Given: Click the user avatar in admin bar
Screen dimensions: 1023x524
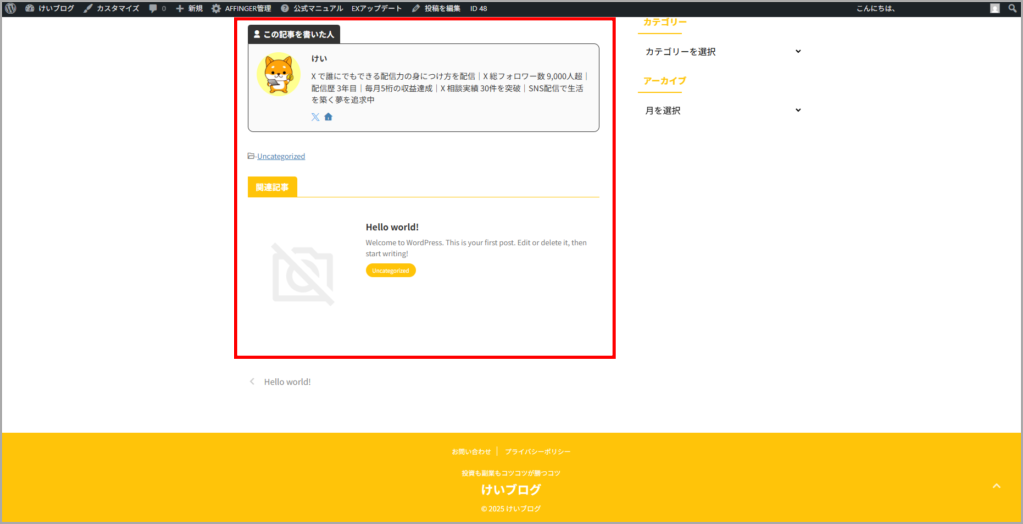Looking at the screenshot, I should (x=994, y=8).
